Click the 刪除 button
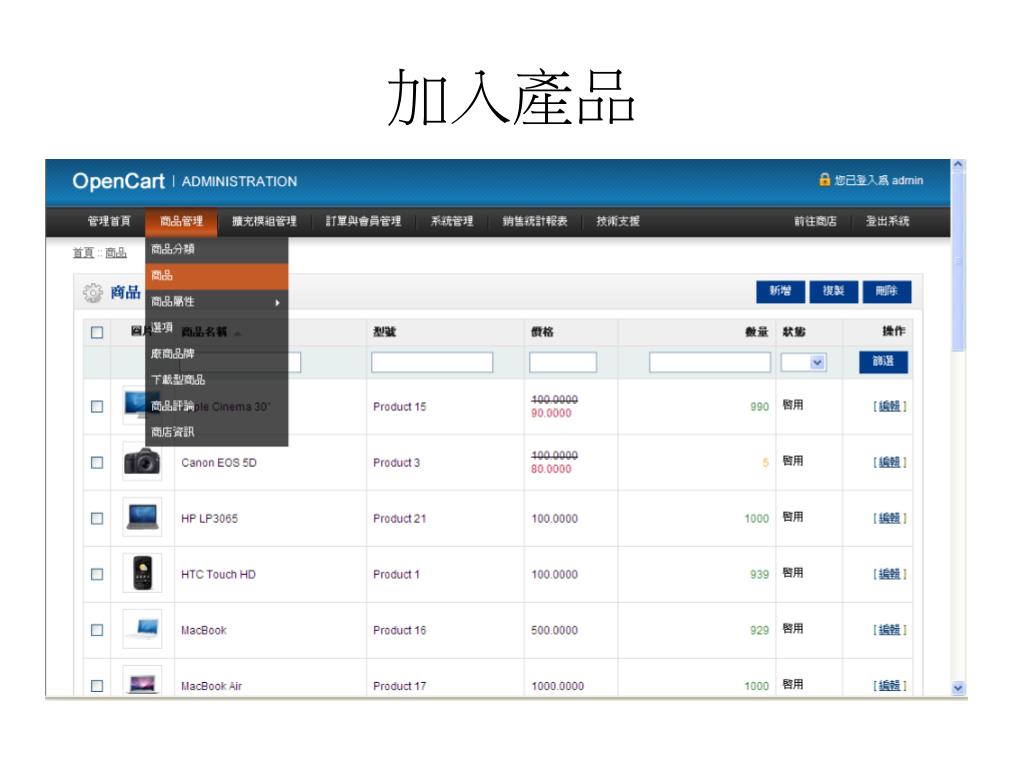This screenshot has width=1024, height=768. point(887,291)
